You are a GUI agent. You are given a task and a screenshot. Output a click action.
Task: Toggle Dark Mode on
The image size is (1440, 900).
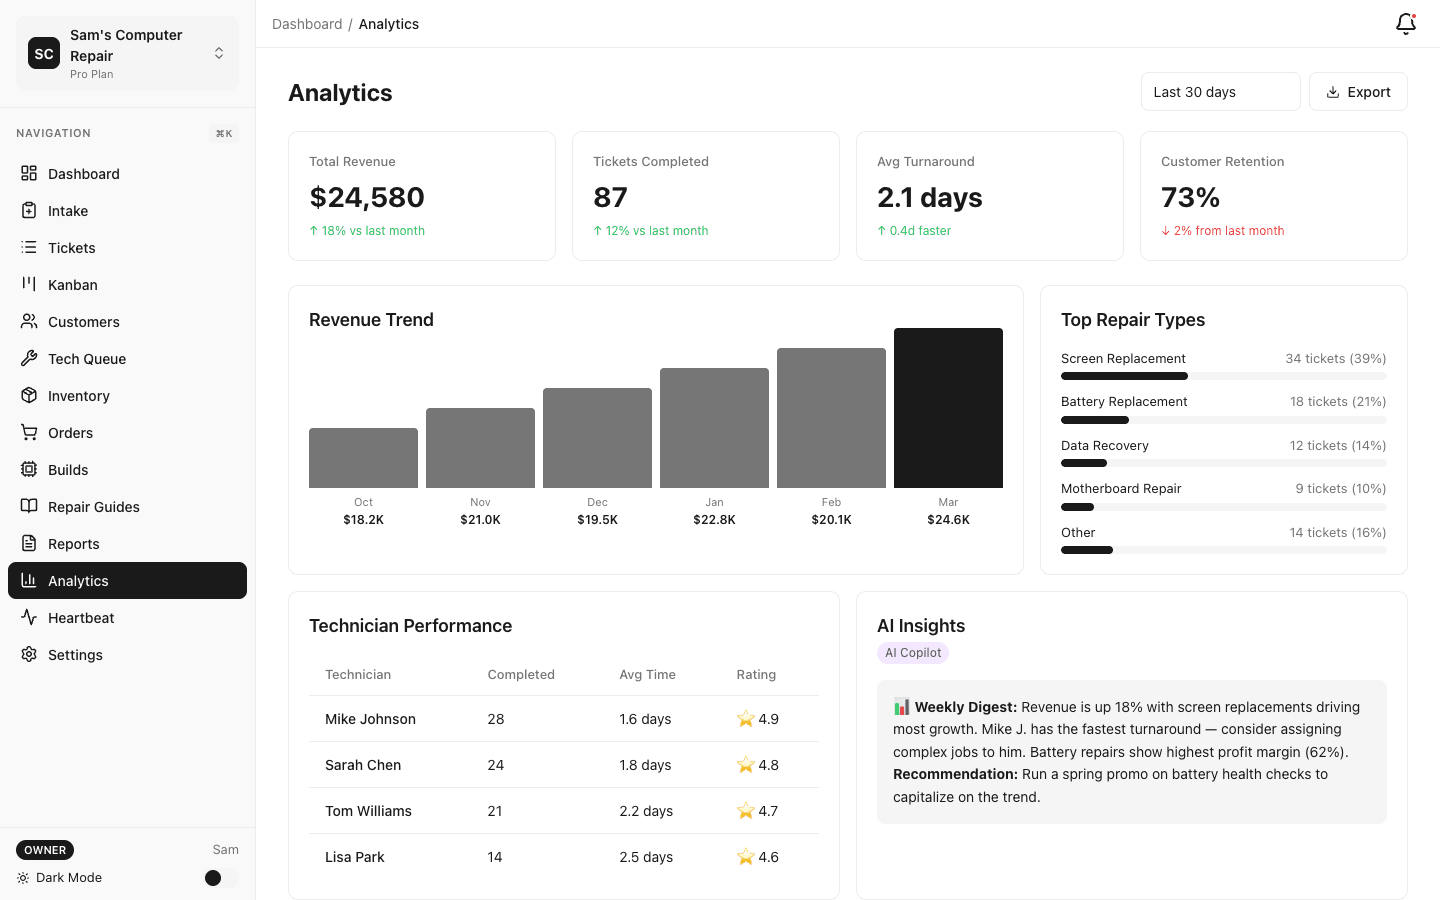click(x=213, y=877)
